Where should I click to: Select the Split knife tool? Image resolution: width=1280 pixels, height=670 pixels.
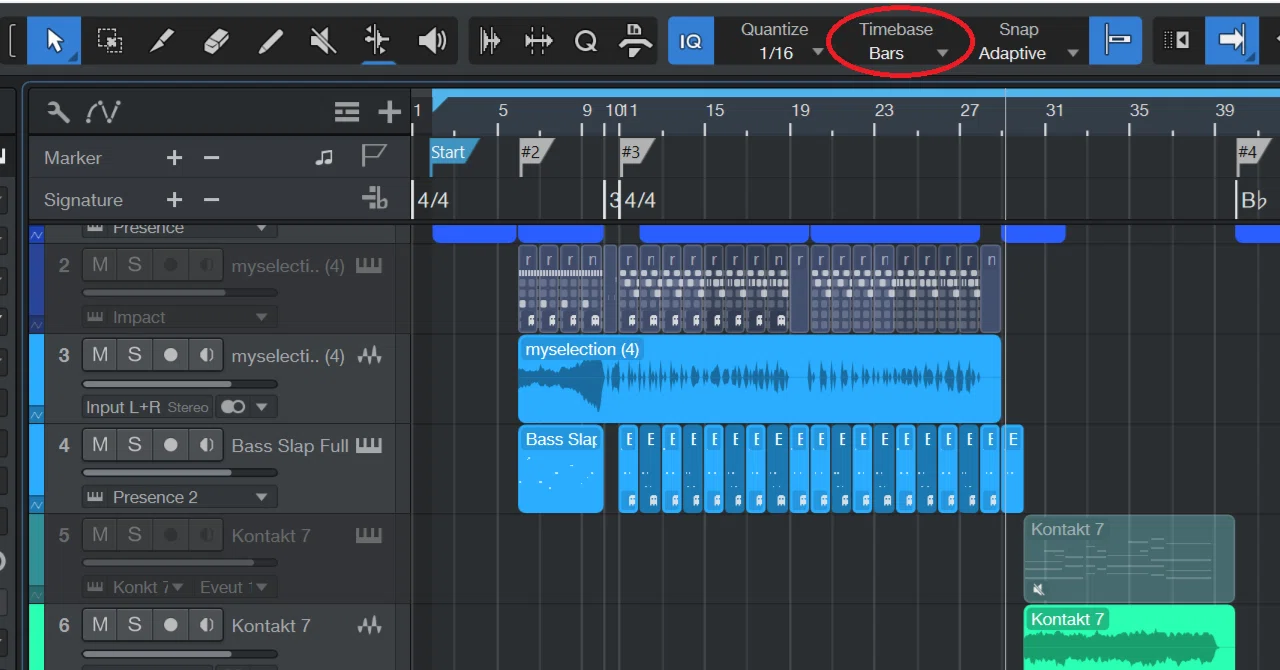[163, 41]
